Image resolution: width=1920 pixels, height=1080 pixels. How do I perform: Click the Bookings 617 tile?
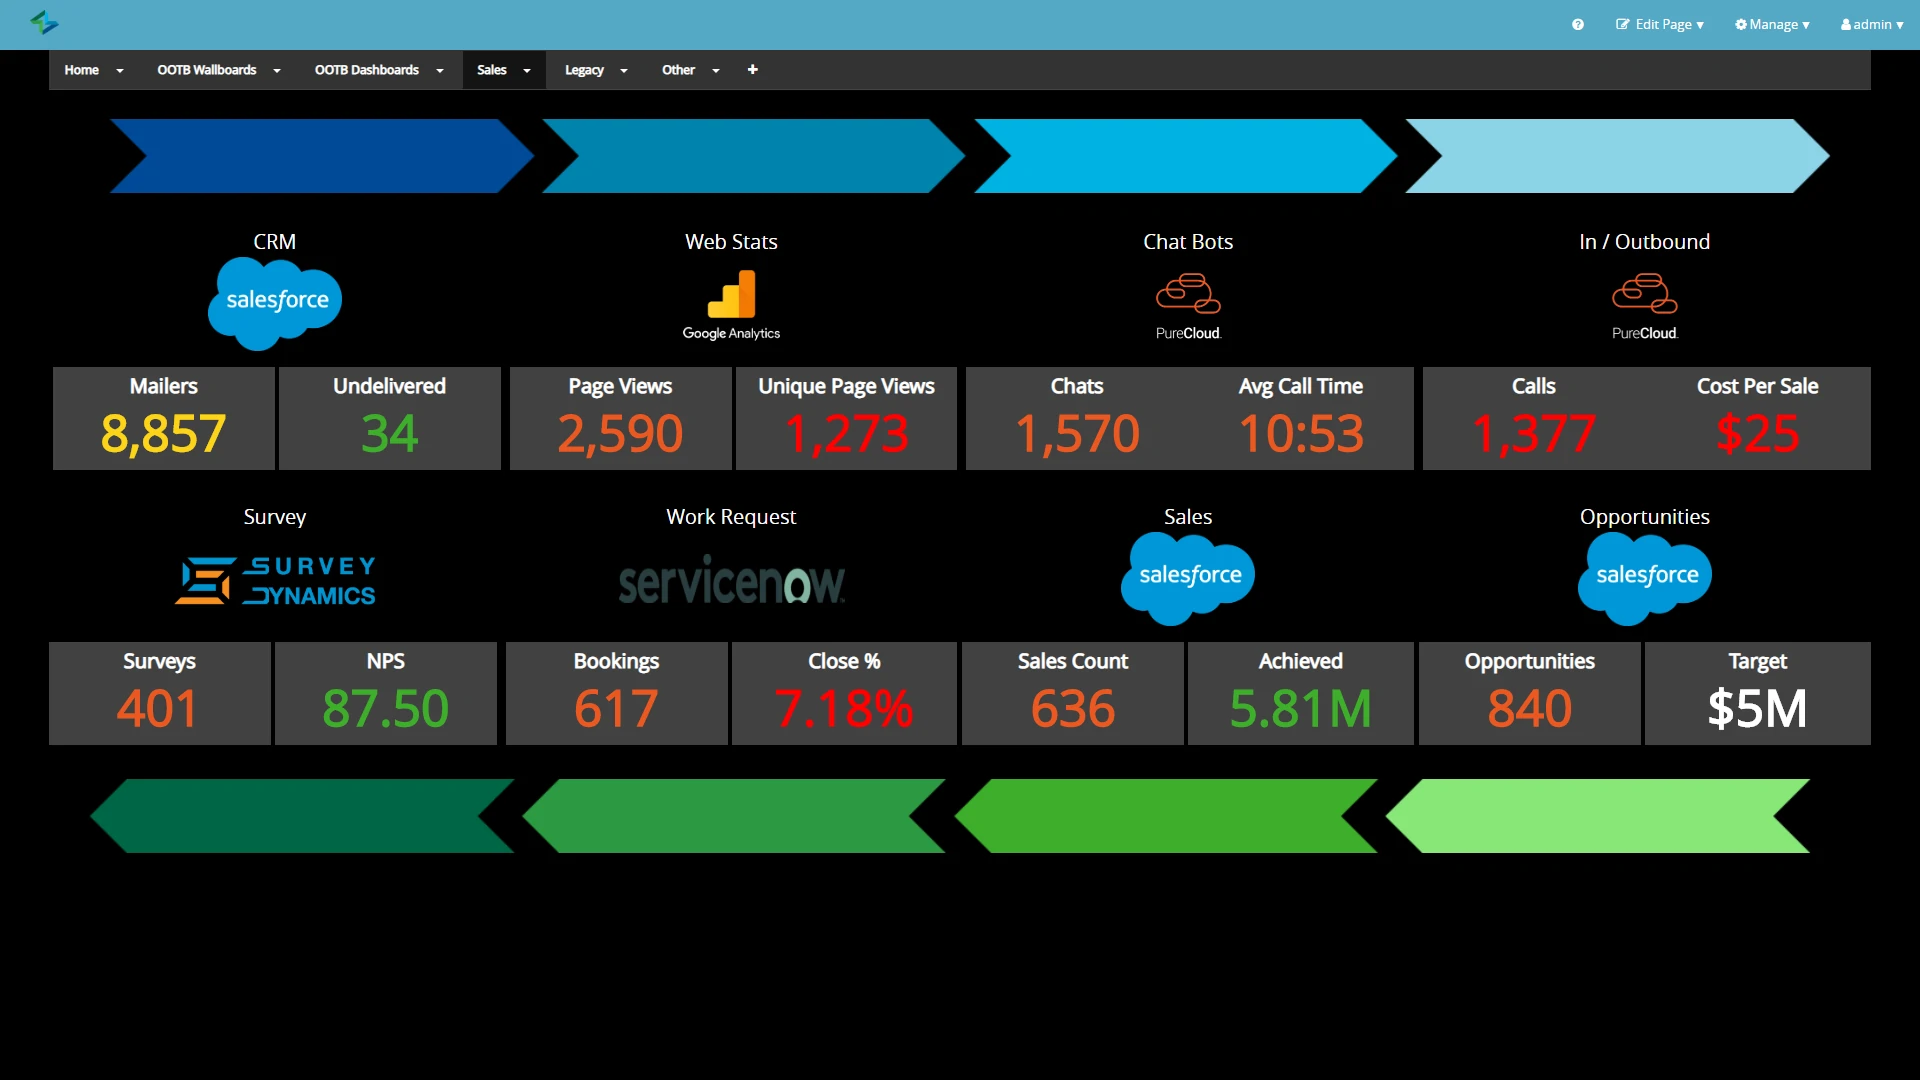pos(617,693)
